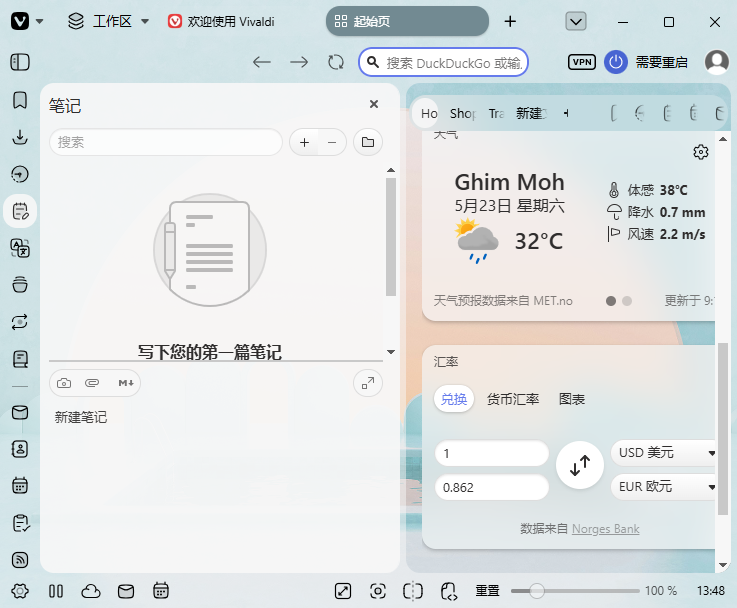Click the notes 搜索 search field

165,142
